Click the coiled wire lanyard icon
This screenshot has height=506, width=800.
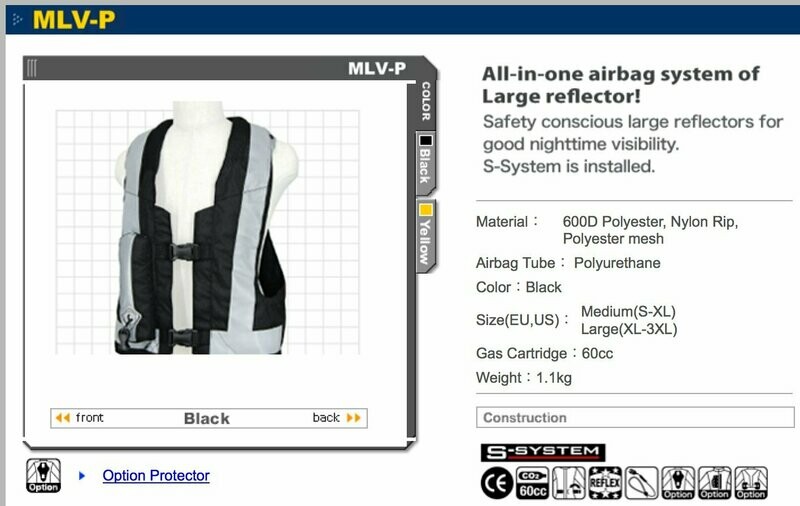click(x=641, y=483)
